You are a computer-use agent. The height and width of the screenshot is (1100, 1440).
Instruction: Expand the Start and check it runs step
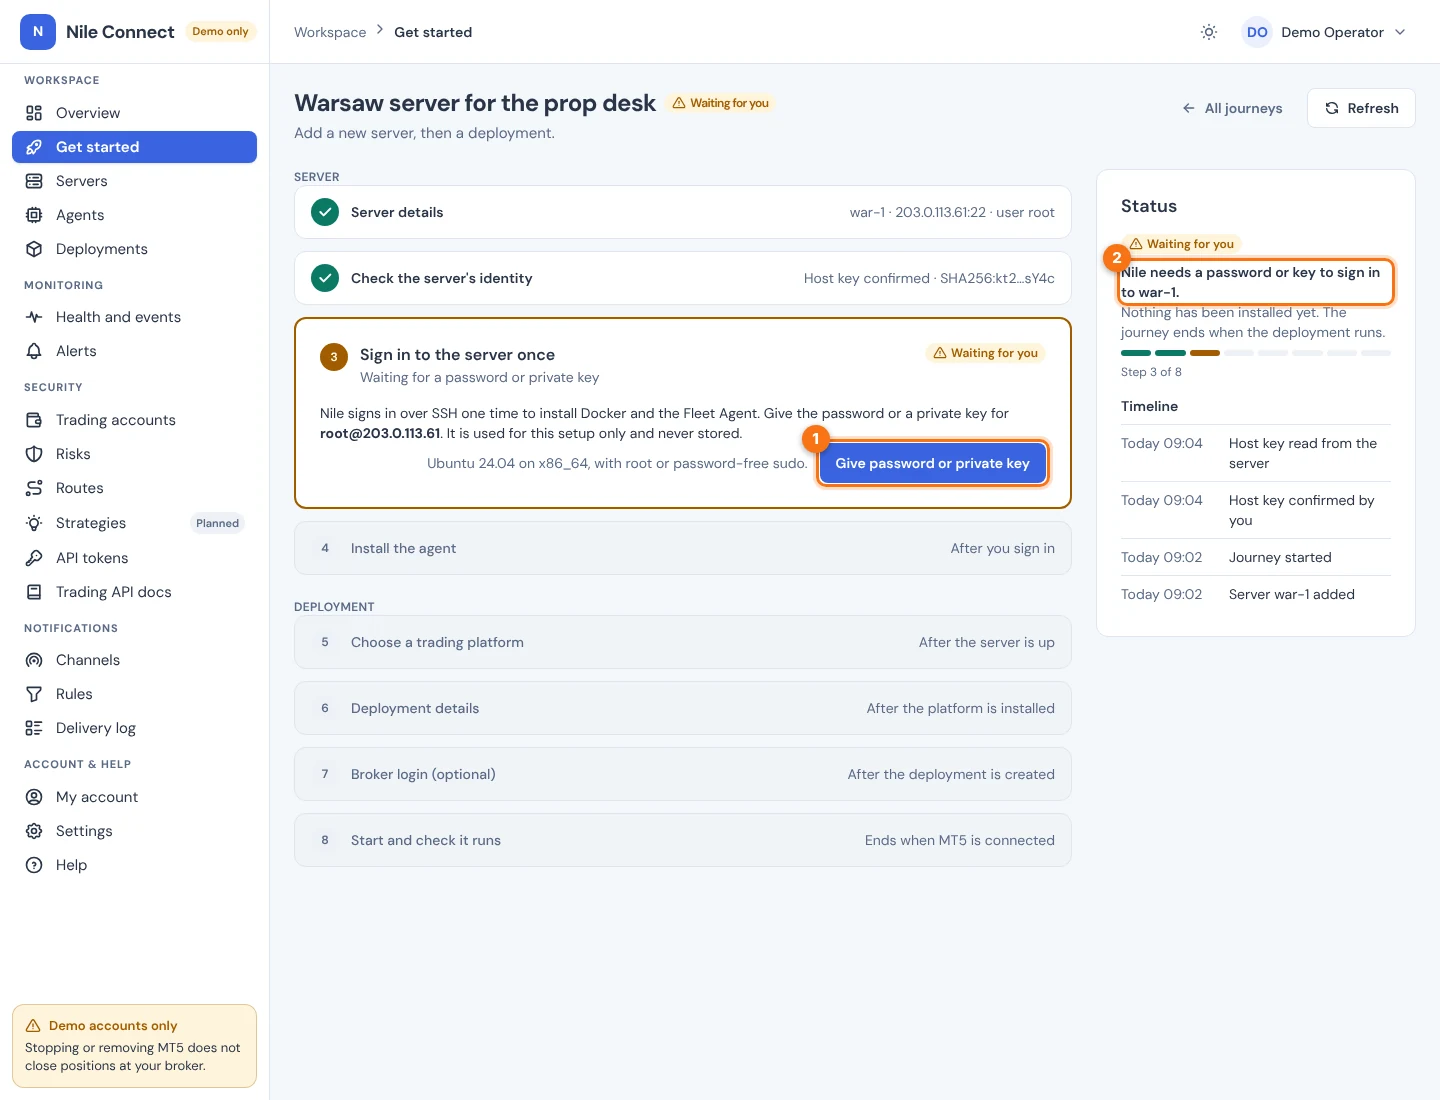(x=683, y=840)
